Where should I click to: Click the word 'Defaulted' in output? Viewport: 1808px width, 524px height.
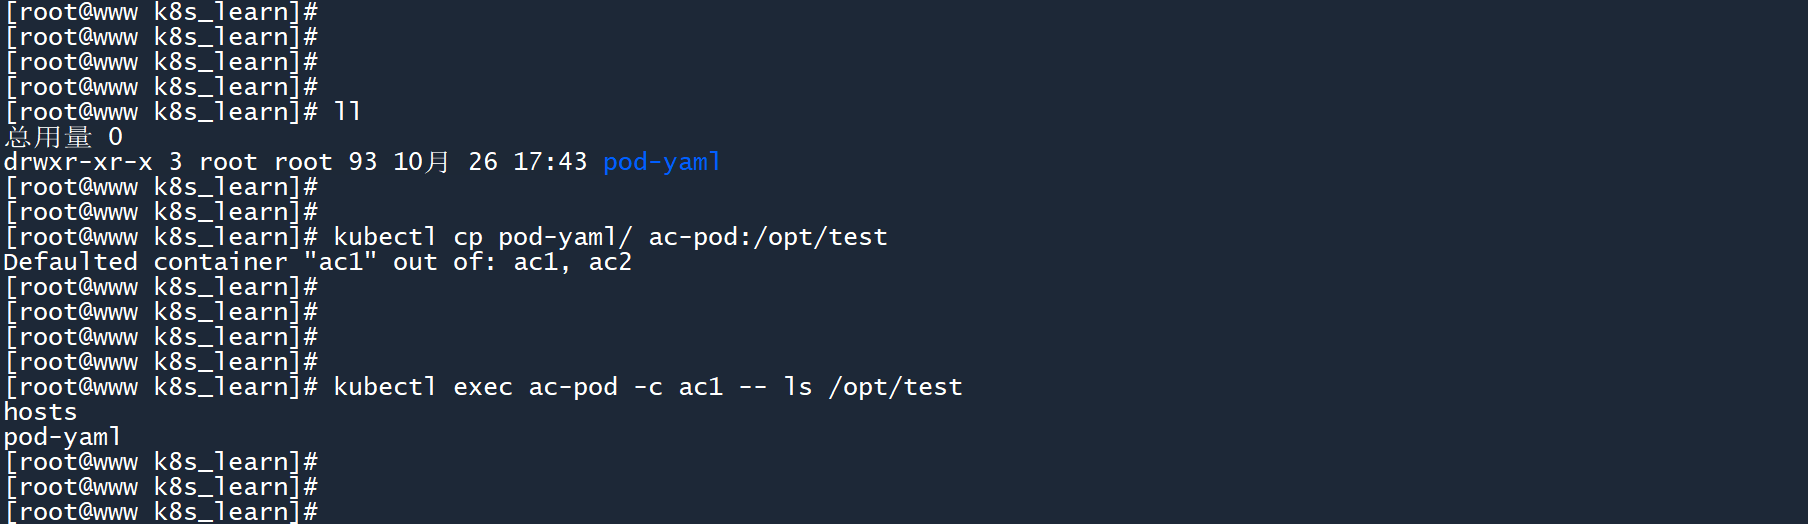(70, 262)
